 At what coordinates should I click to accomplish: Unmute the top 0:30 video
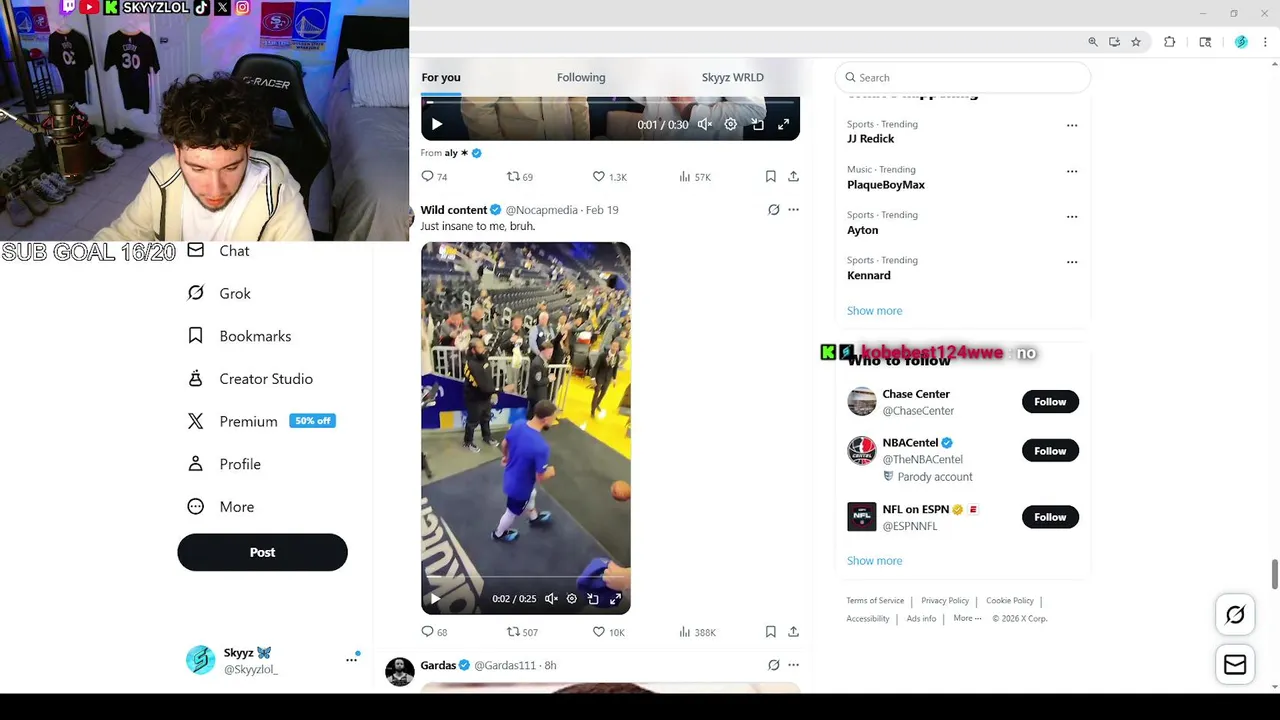click(x=705, y=124)
